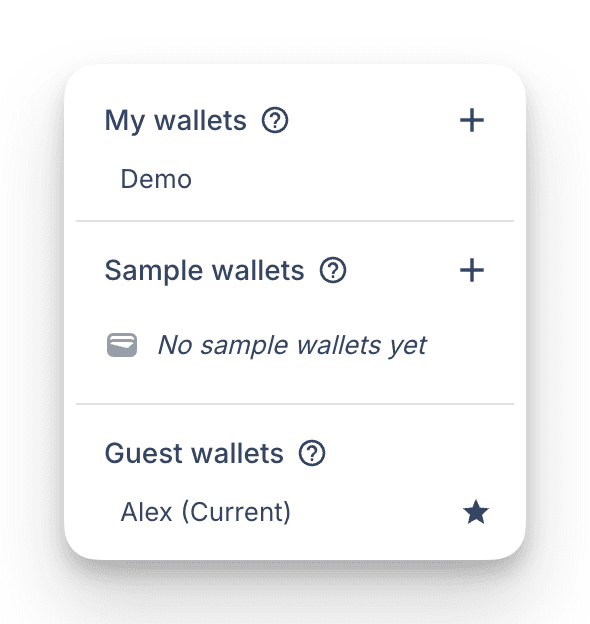Viewport: 590px width, 624px height.
Task: Click the Guest wallets section heading
Action: click(x=194, y=453)
